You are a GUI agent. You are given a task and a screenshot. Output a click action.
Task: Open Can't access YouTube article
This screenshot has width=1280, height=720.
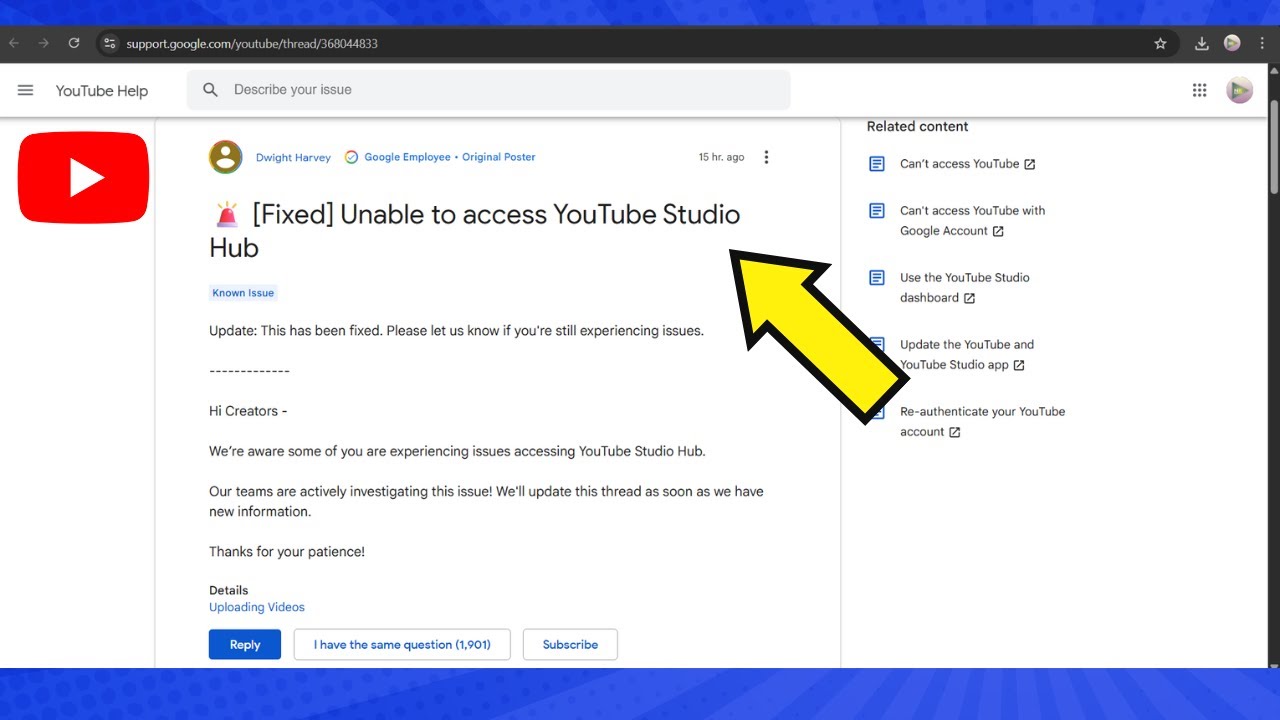pyautogui.click(x=960, y=164)
